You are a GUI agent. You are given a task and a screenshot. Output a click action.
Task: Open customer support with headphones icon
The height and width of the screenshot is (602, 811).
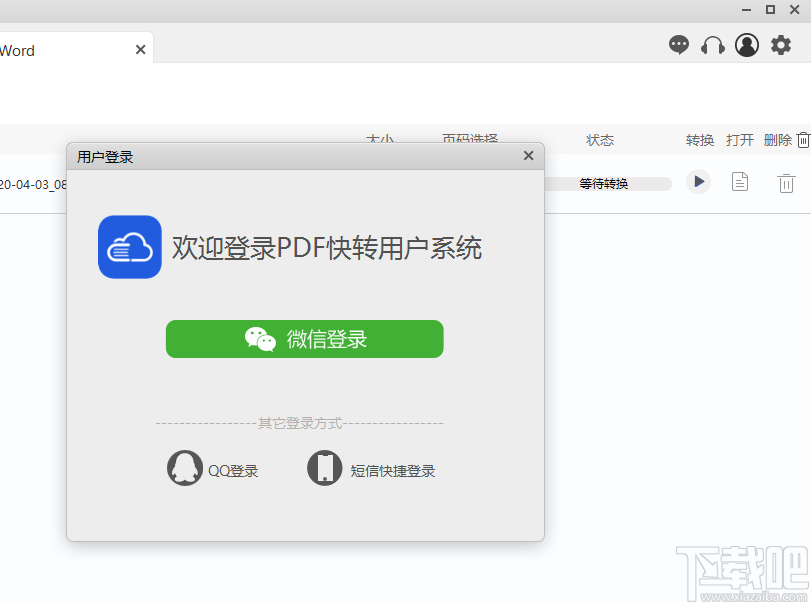(712, 45)
